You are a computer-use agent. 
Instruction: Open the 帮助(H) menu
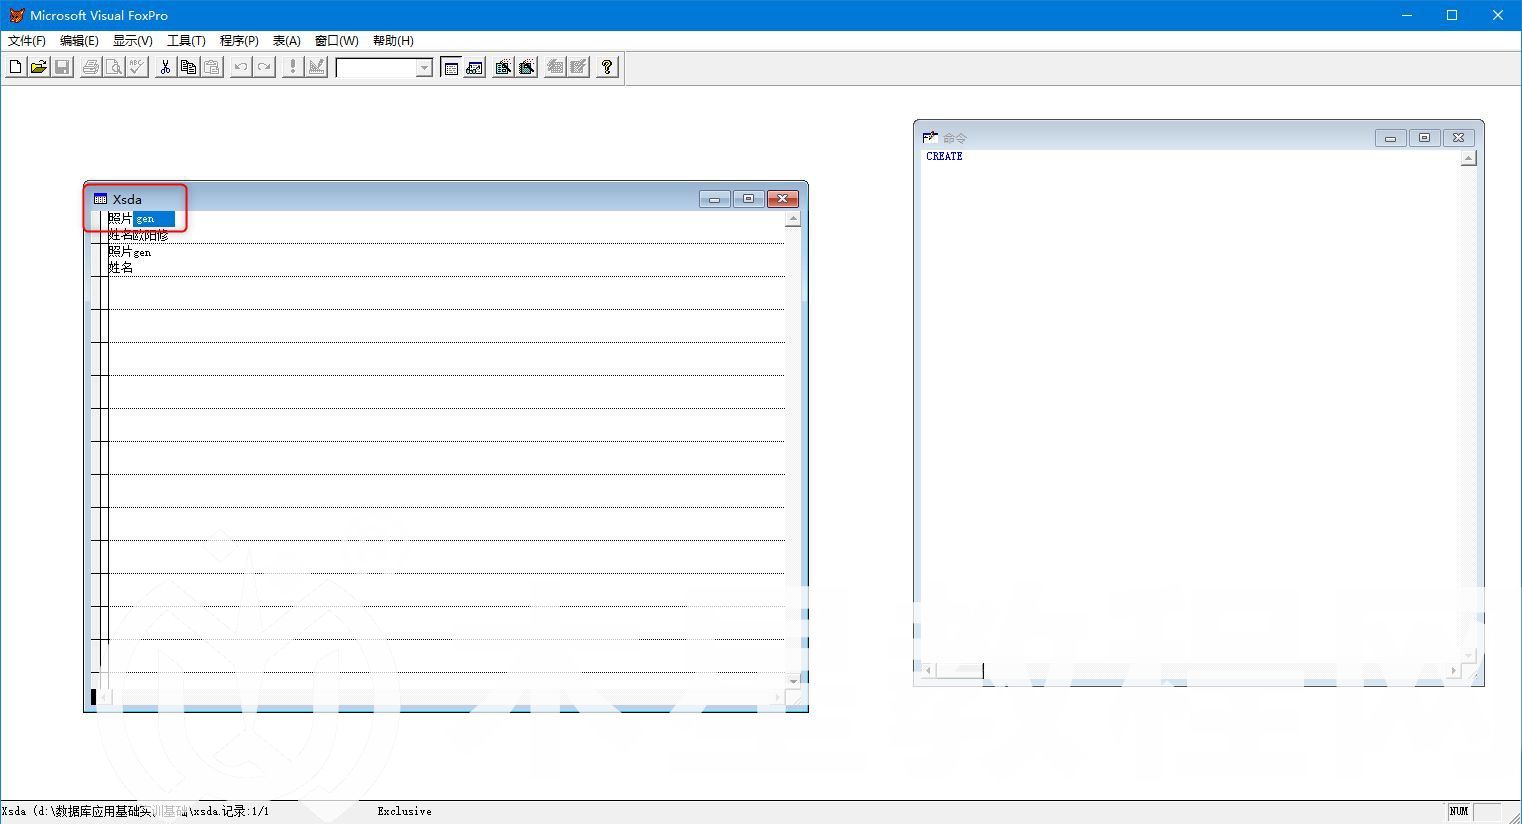tap(393, 41)
